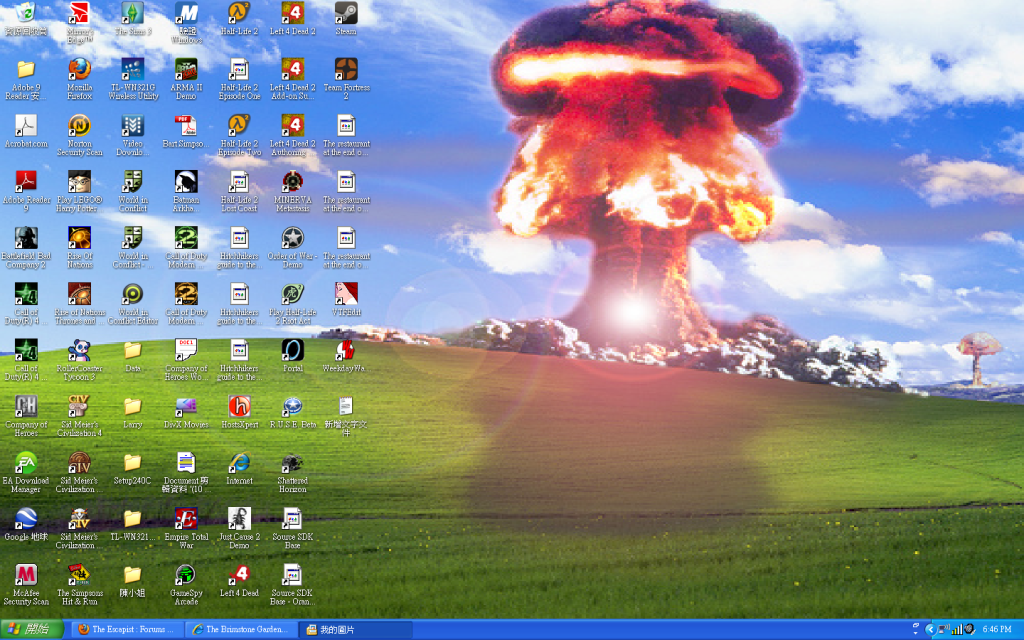Viewport: 1024px width, 640px height.
Task: Switch to The Brimstone Garden taskbar window
Action: [x=240, y=630]
